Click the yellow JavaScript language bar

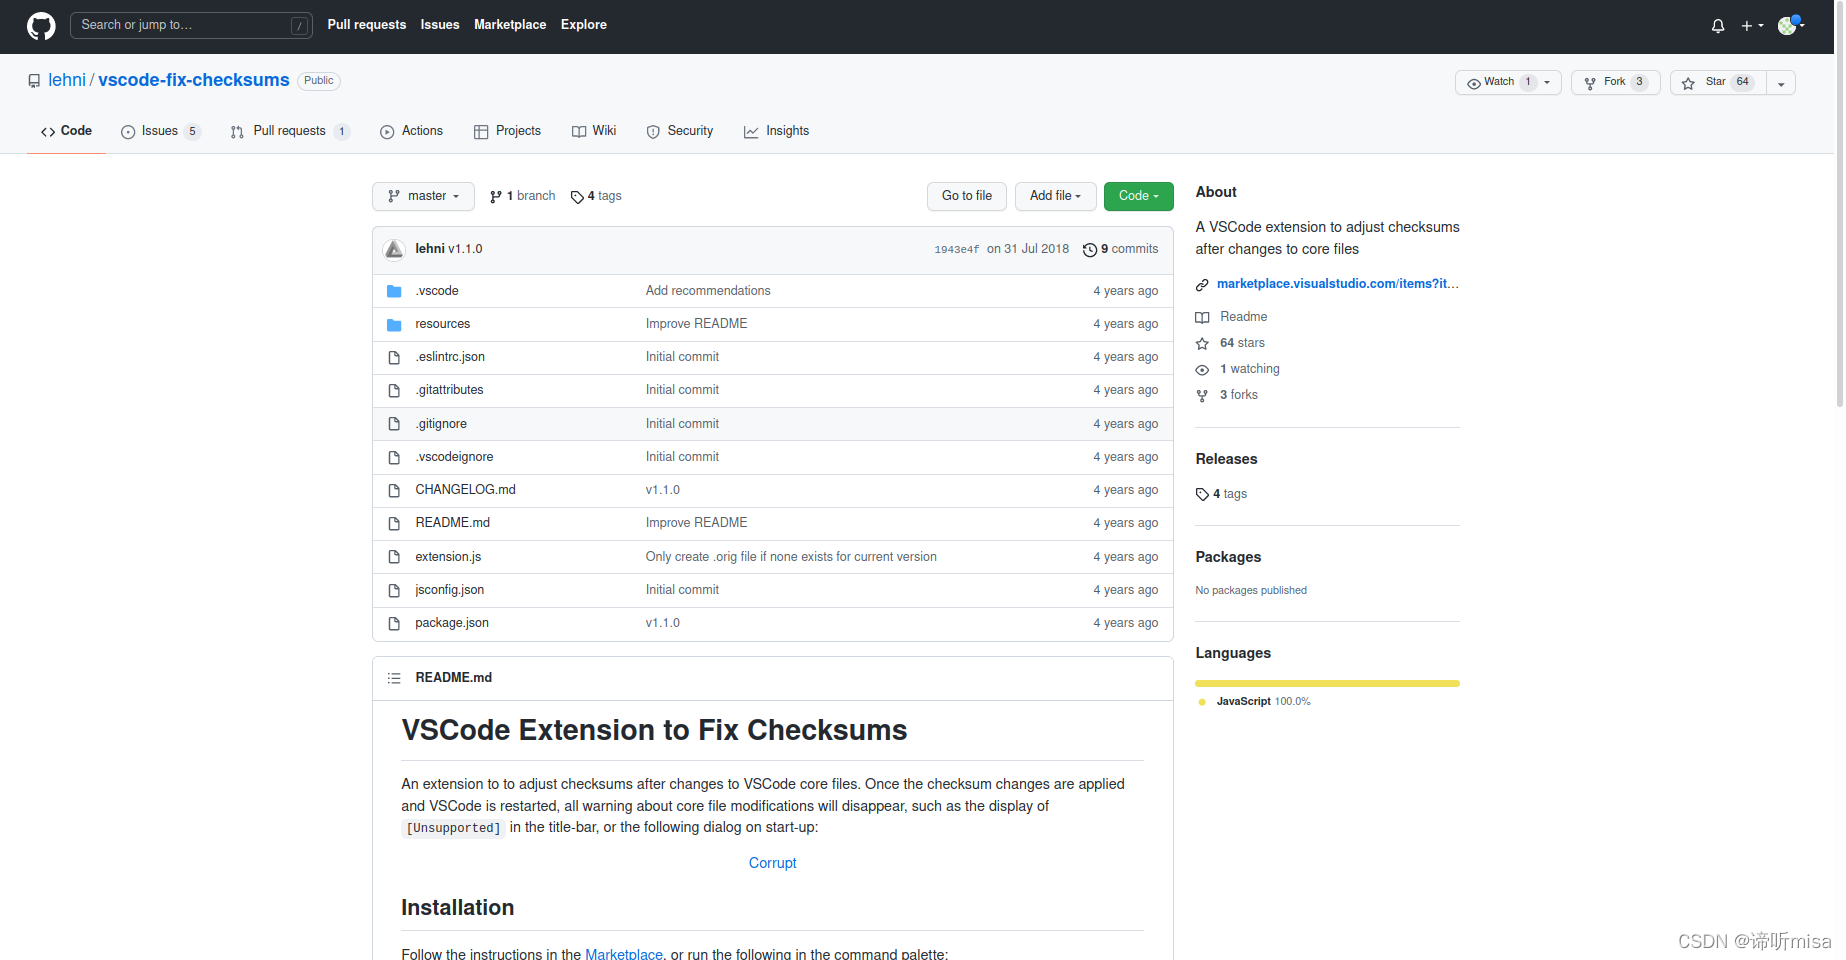click(1327, 684)
